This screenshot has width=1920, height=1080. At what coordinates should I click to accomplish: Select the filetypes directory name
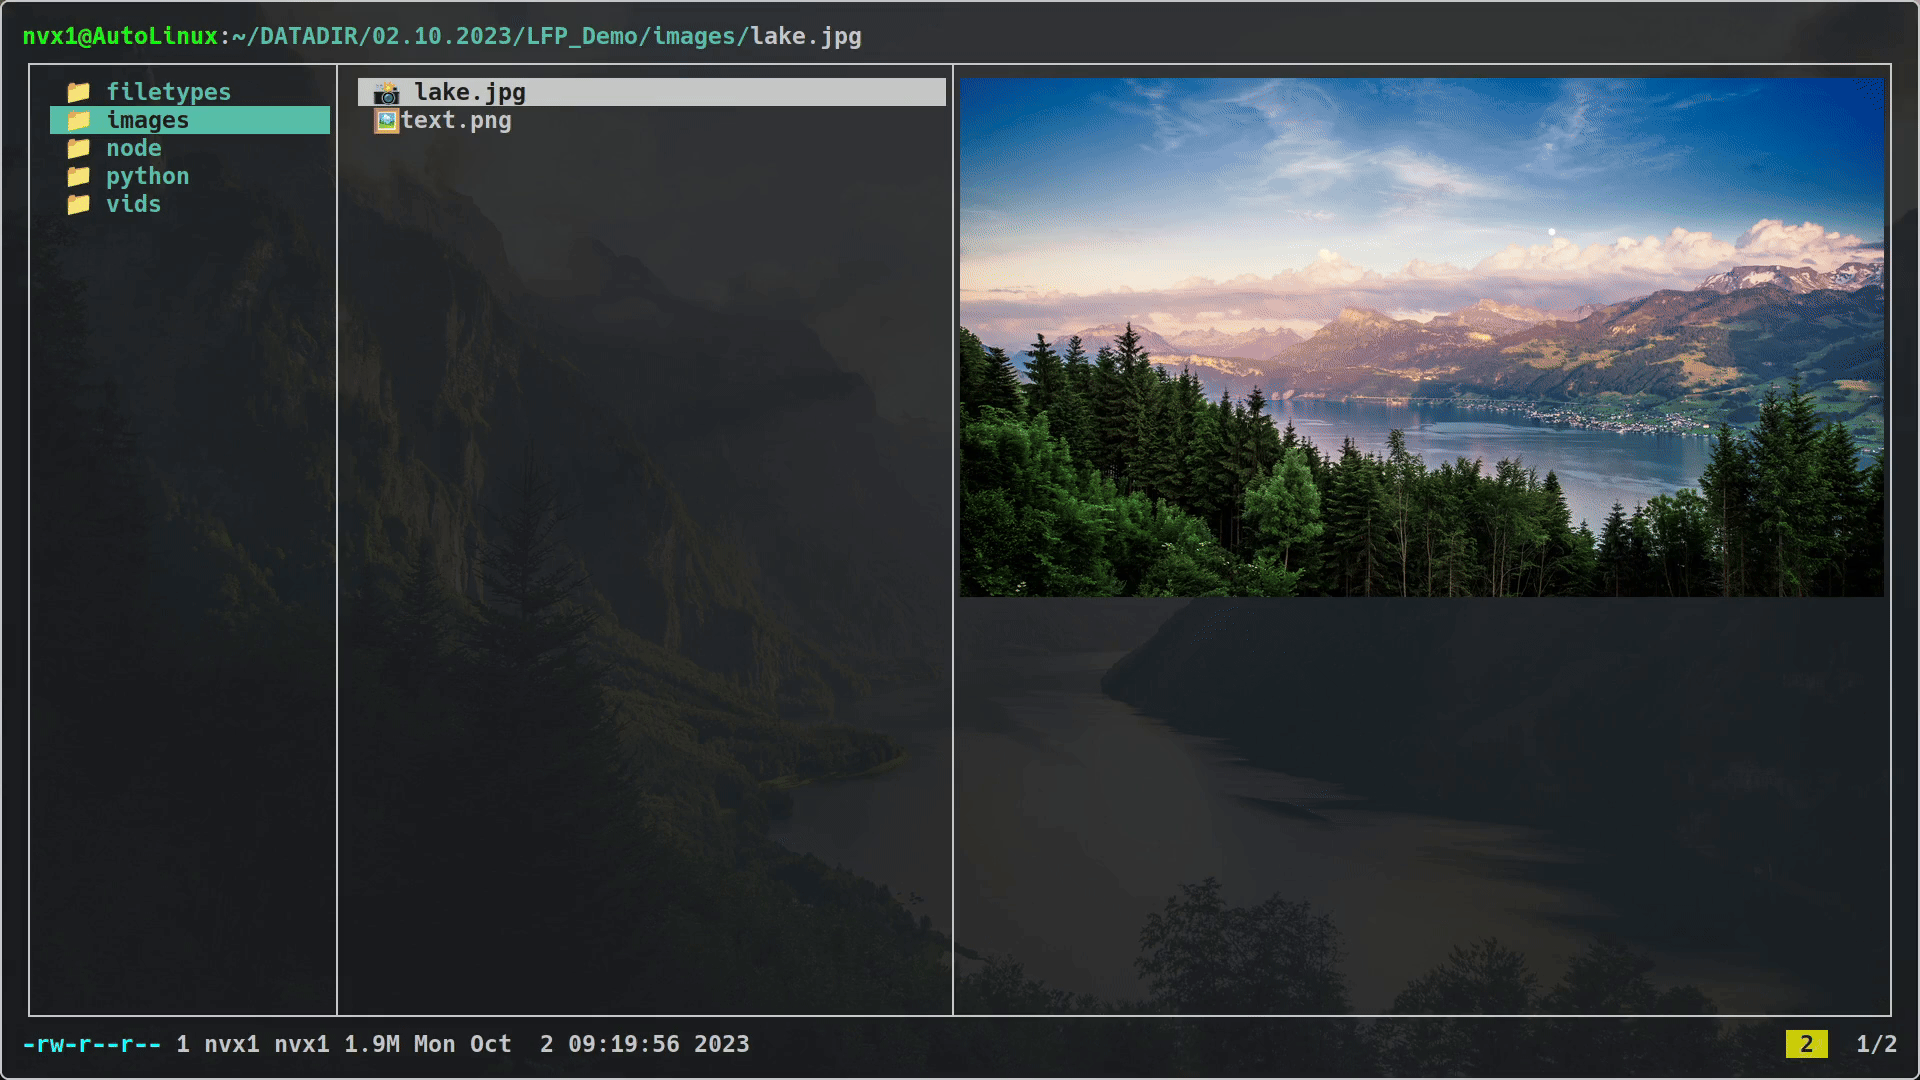click(168, 92)
